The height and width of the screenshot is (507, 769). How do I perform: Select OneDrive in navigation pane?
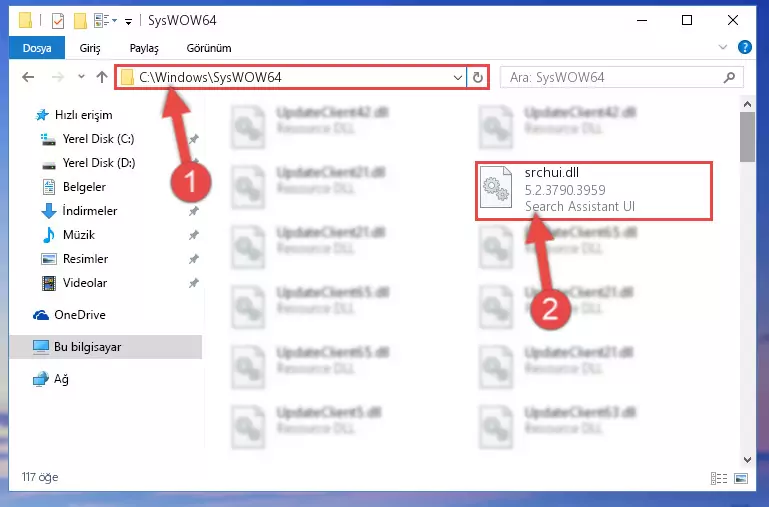tap(69, 315)
